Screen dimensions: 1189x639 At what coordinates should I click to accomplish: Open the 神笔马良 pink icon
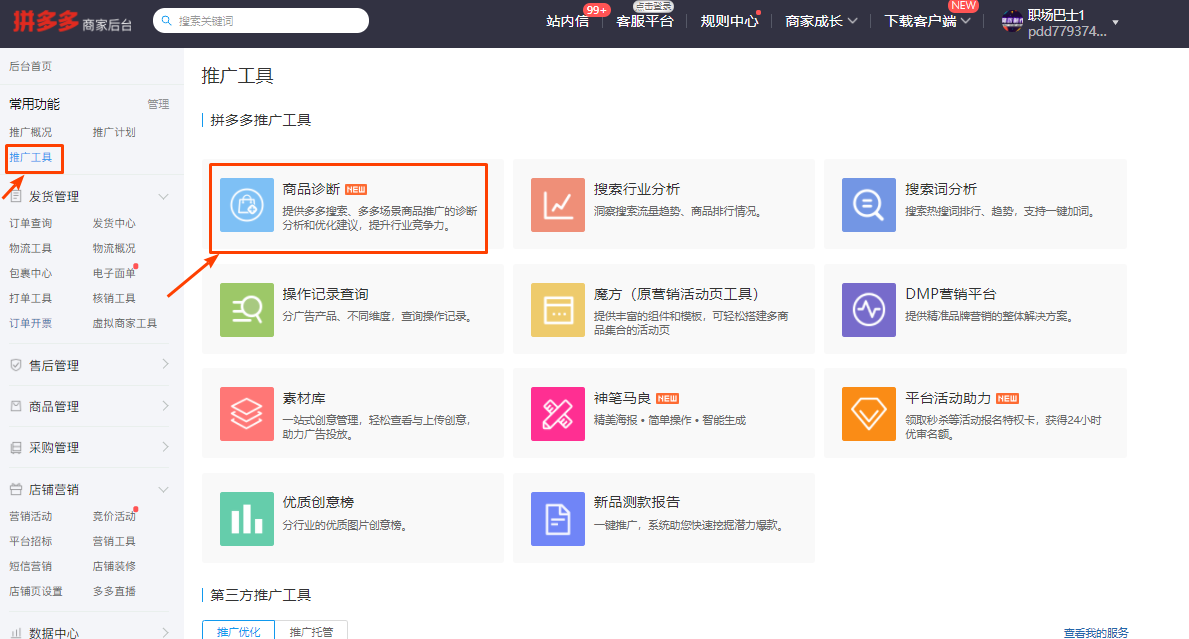point(557,414)
